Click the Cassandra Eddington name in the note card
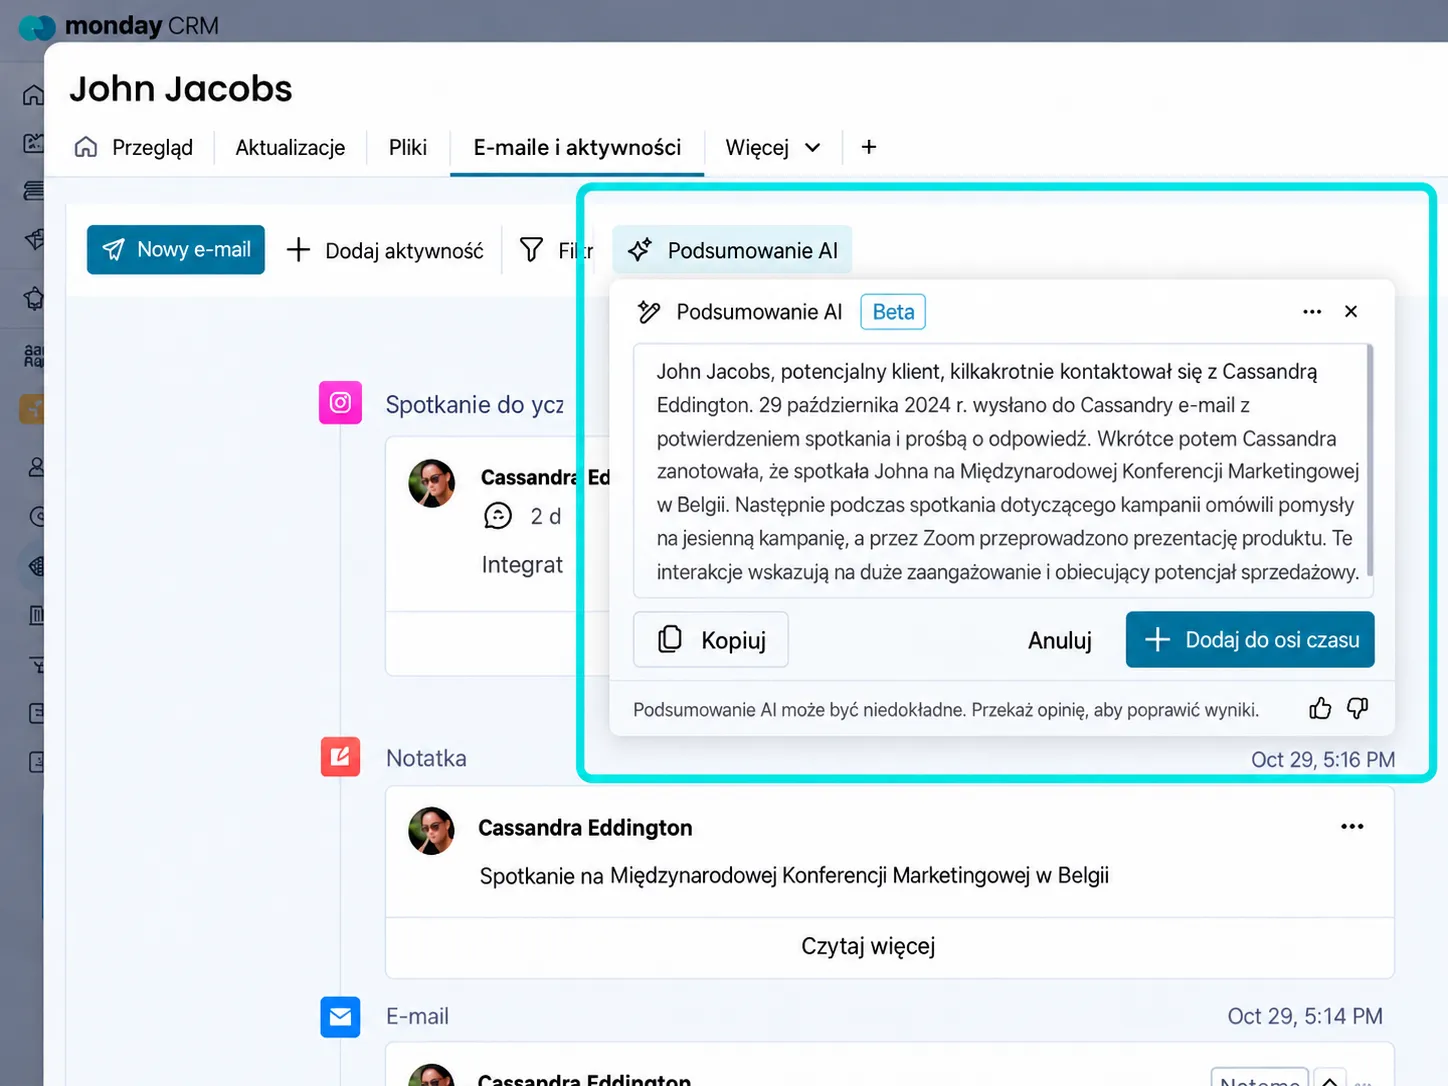 tap(585, 828)
